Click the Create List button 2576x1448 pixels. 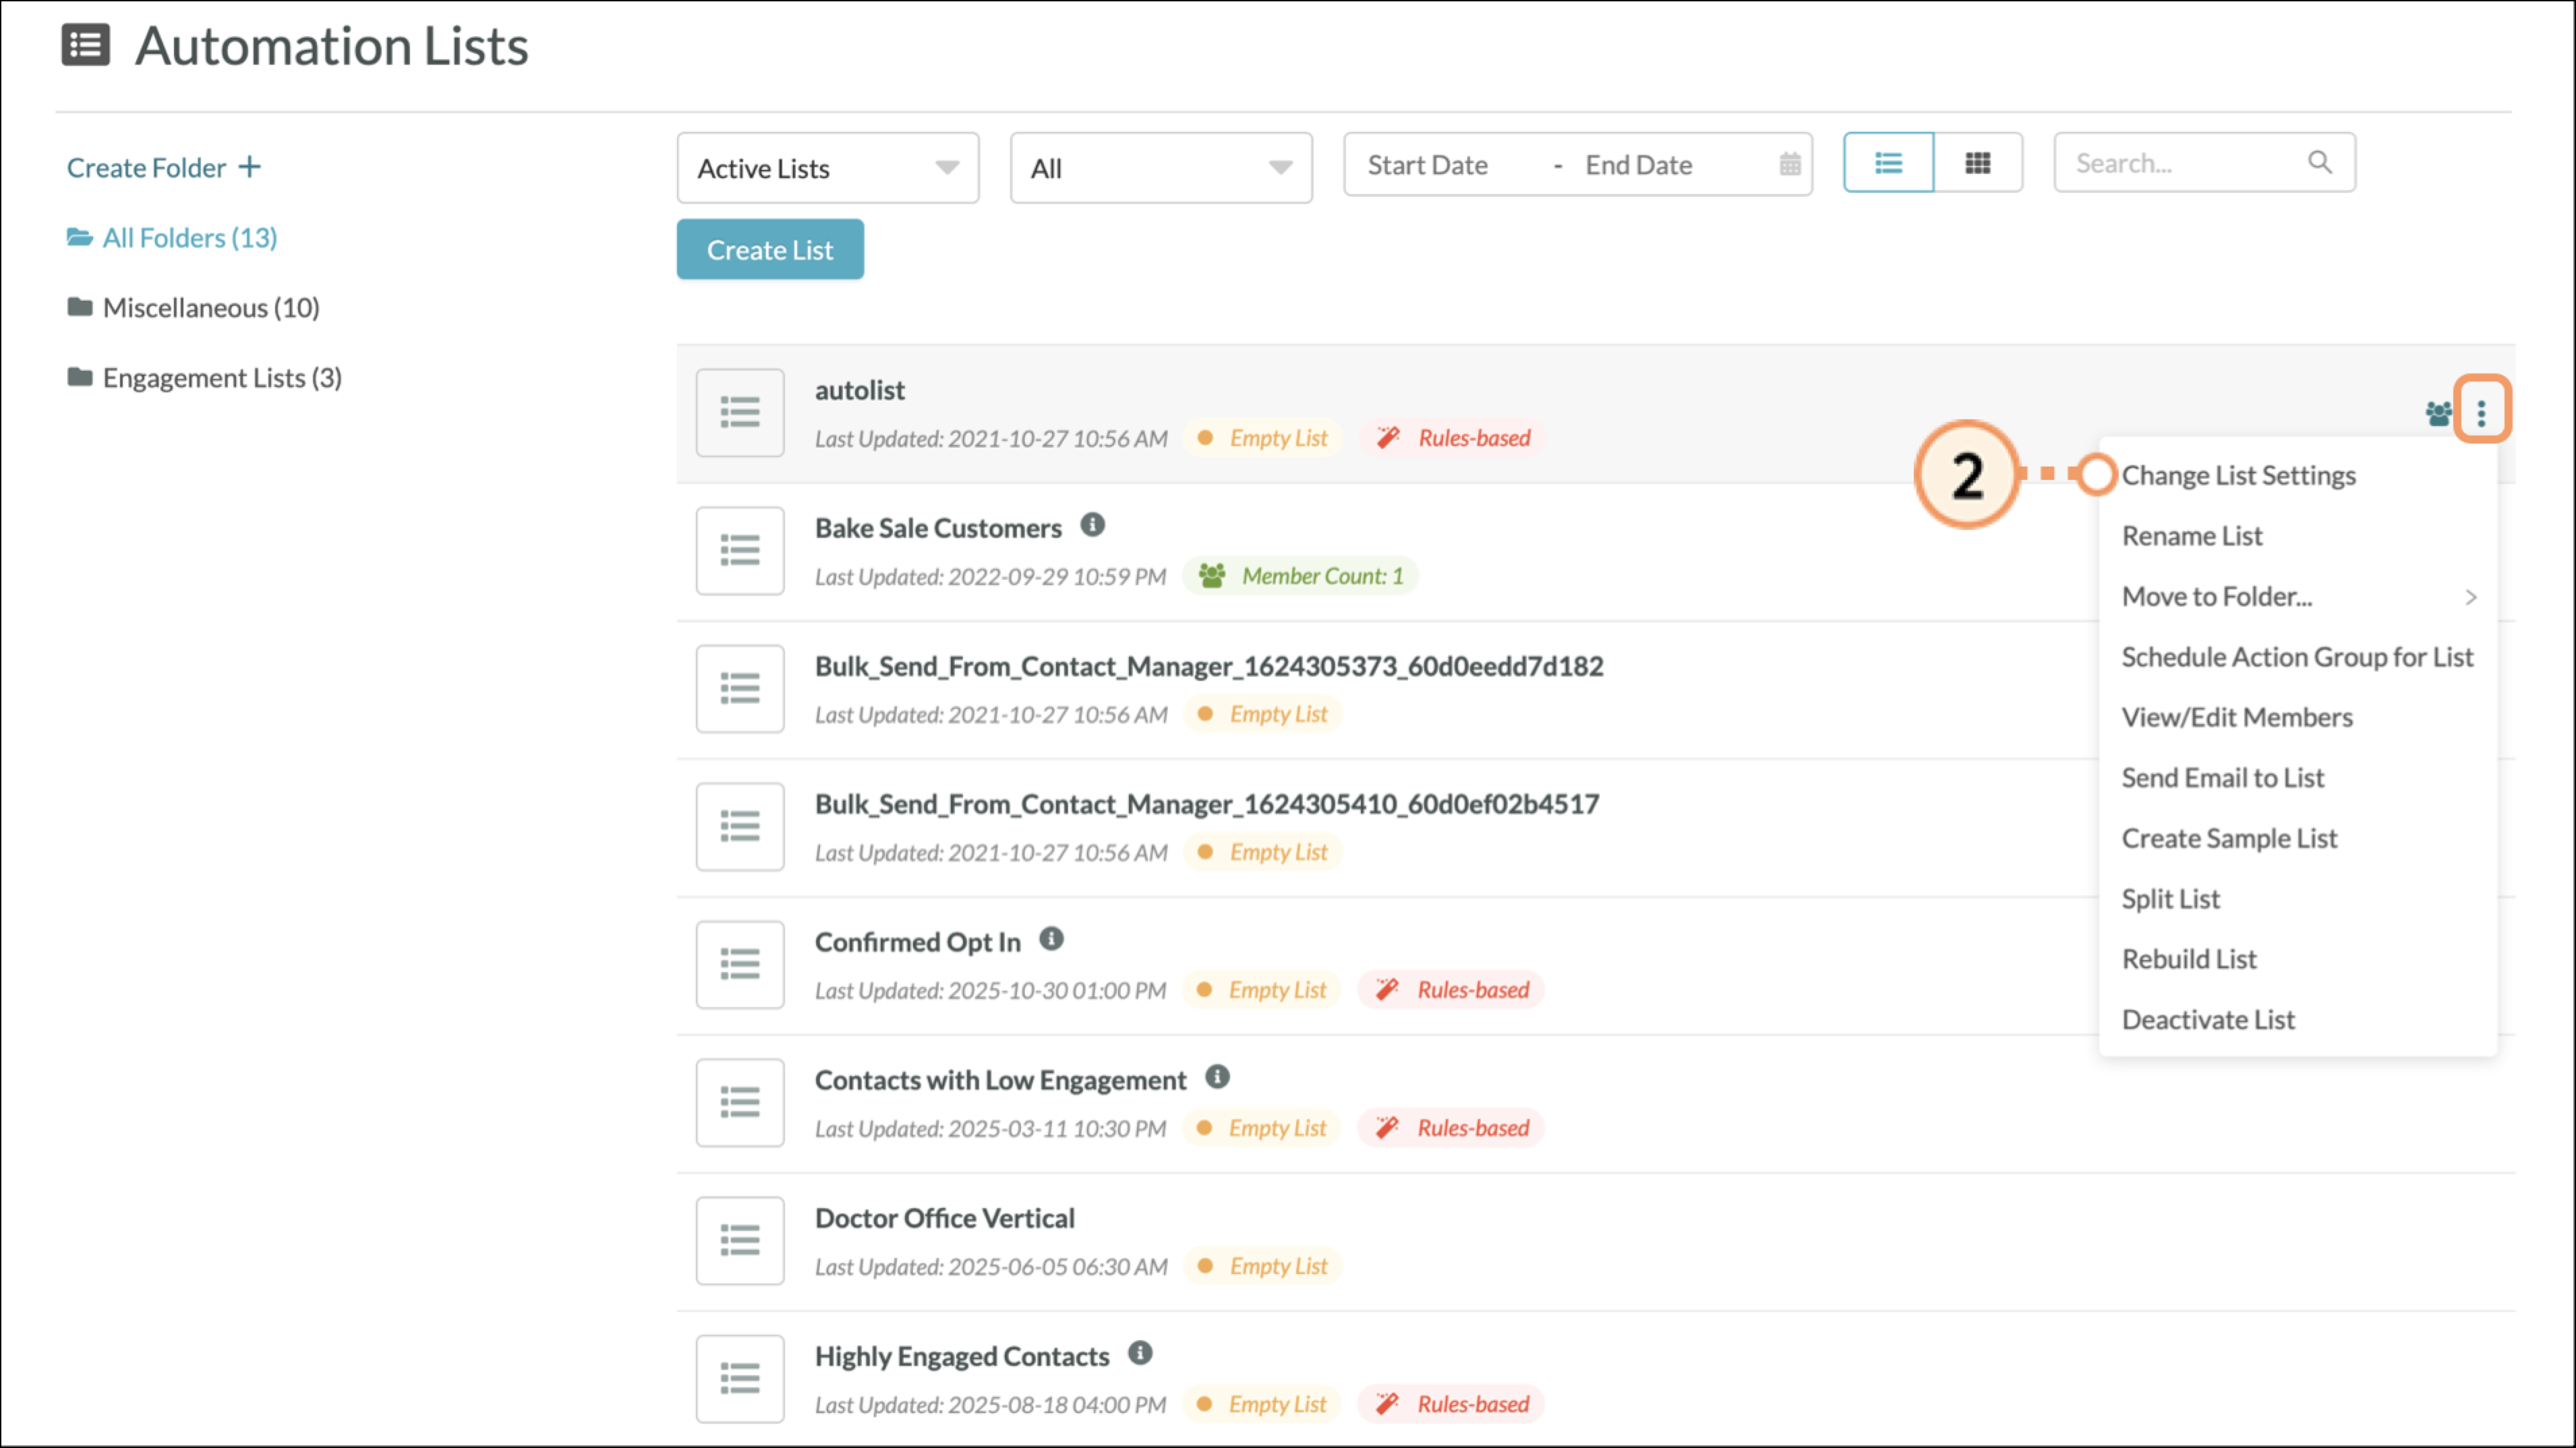coord(769,250)
